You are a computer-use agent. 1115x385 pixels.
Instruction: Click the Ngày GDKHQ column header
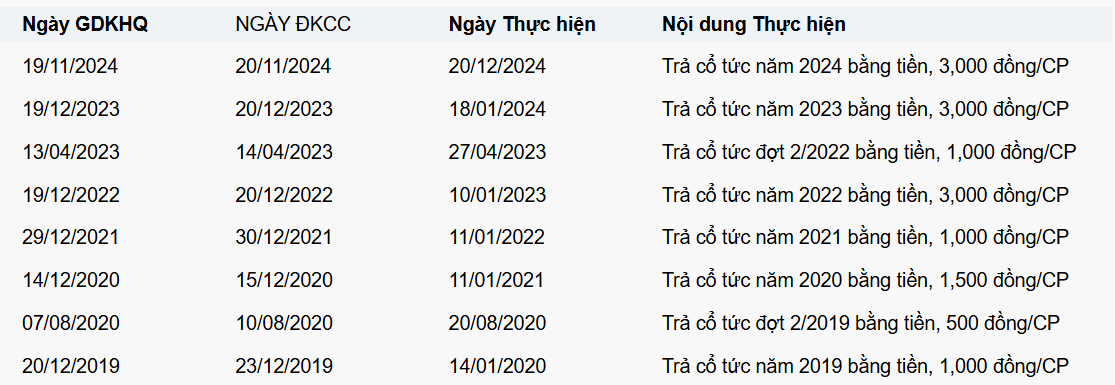pyautogui.click(x=85, y=24)
